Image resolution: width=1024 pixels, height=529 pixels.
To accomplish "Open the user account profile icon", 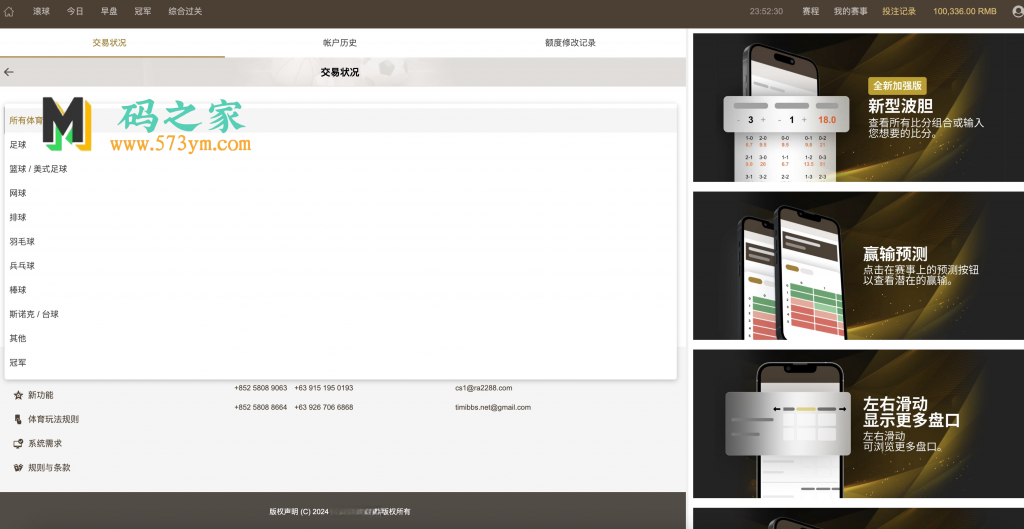I will [x=1016, y=12].
